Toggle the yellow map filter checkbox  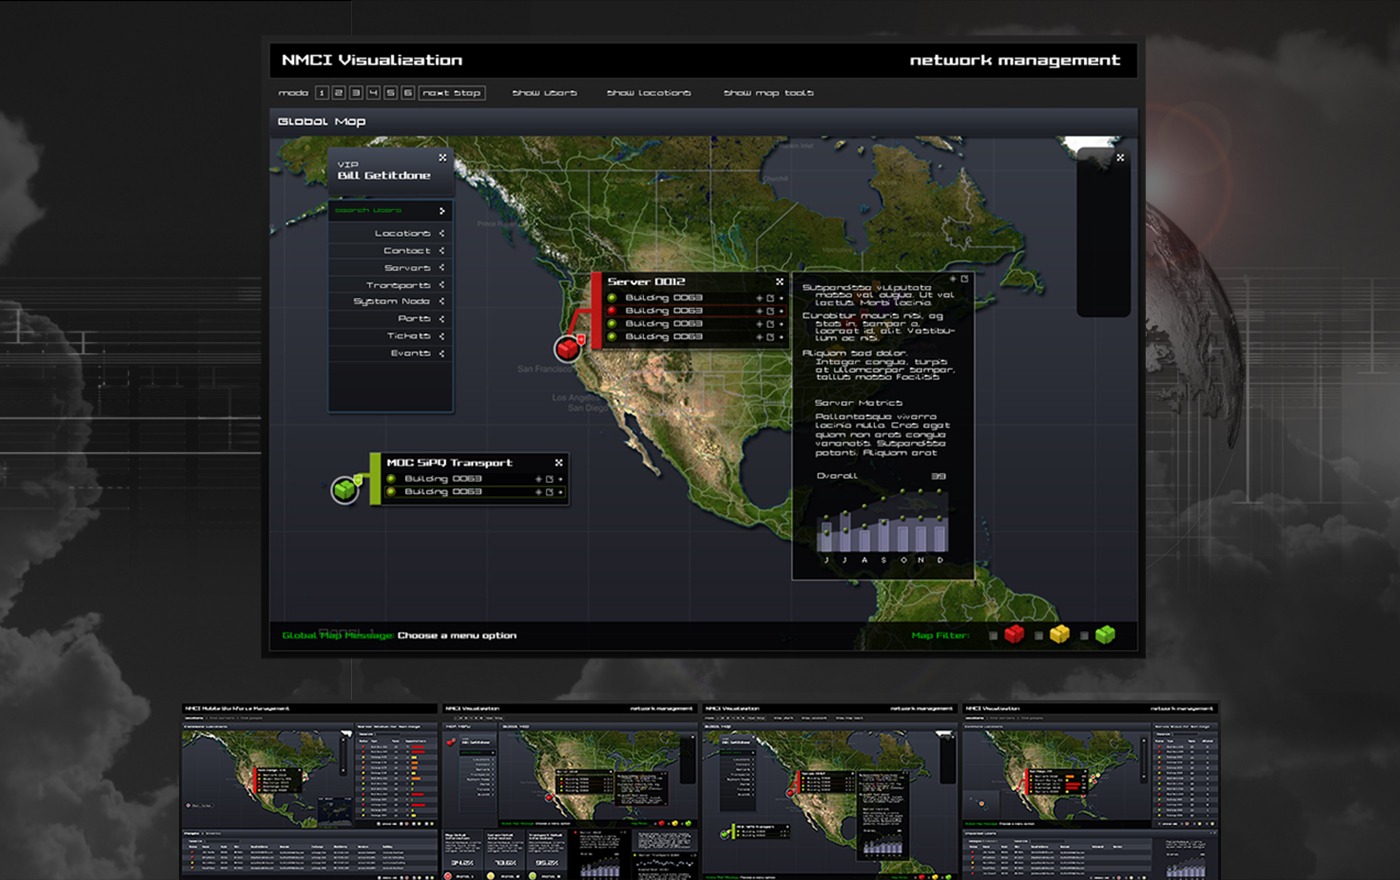tap(1039, 636)
